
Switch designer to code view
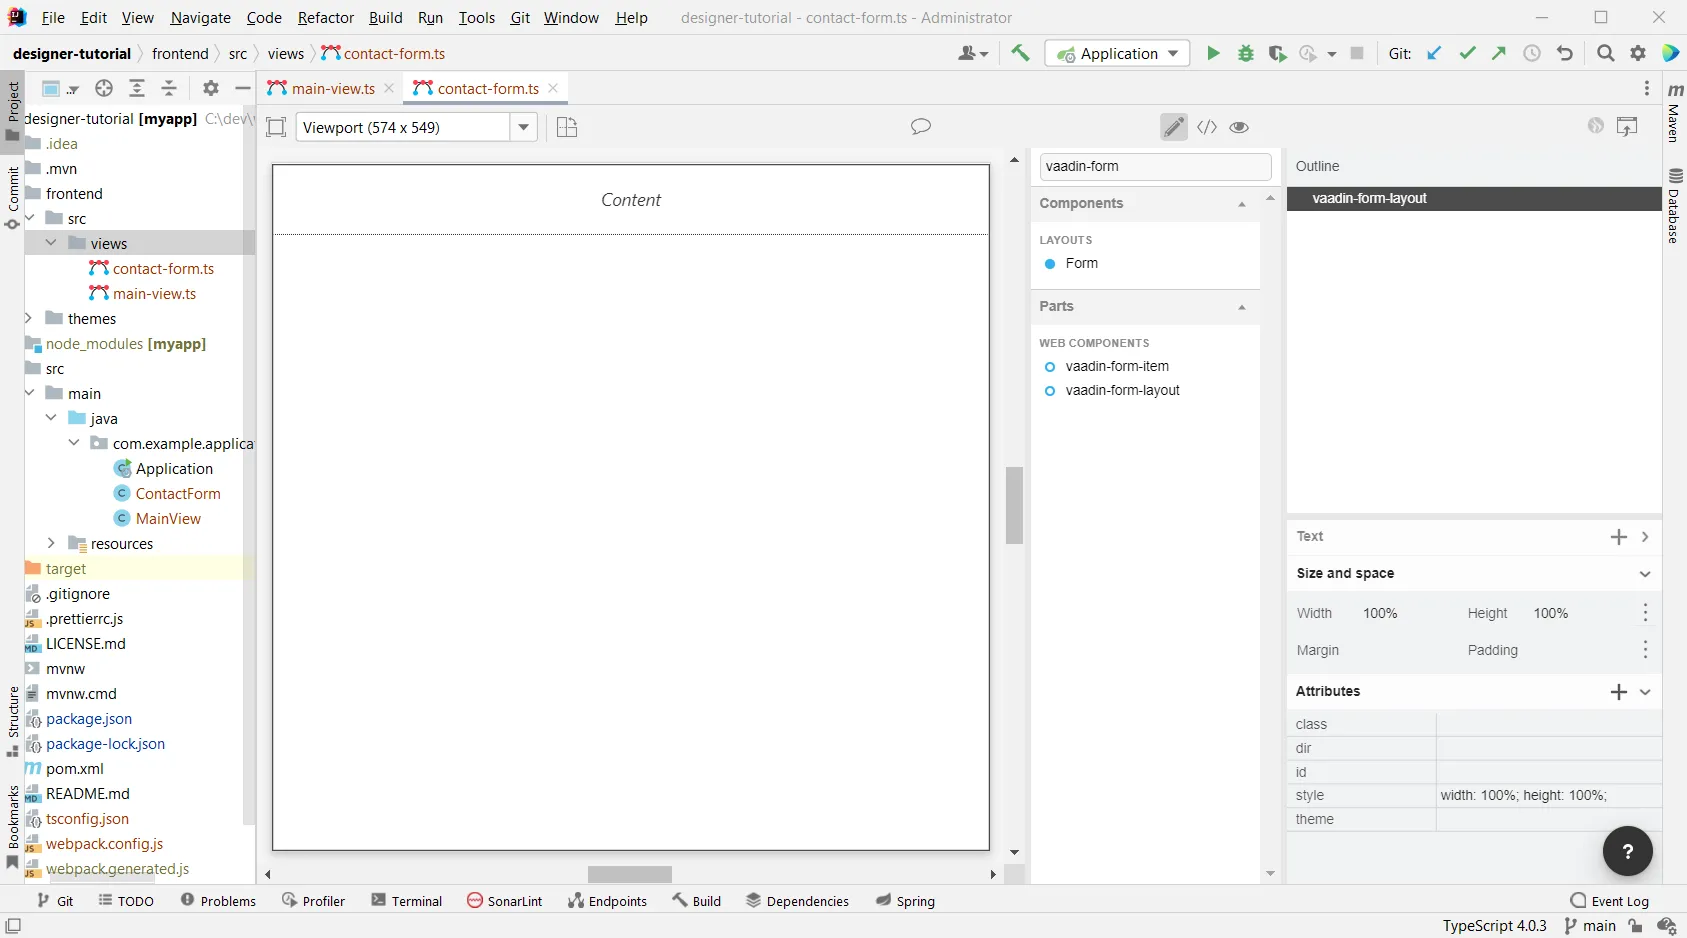click(1208, 127)
